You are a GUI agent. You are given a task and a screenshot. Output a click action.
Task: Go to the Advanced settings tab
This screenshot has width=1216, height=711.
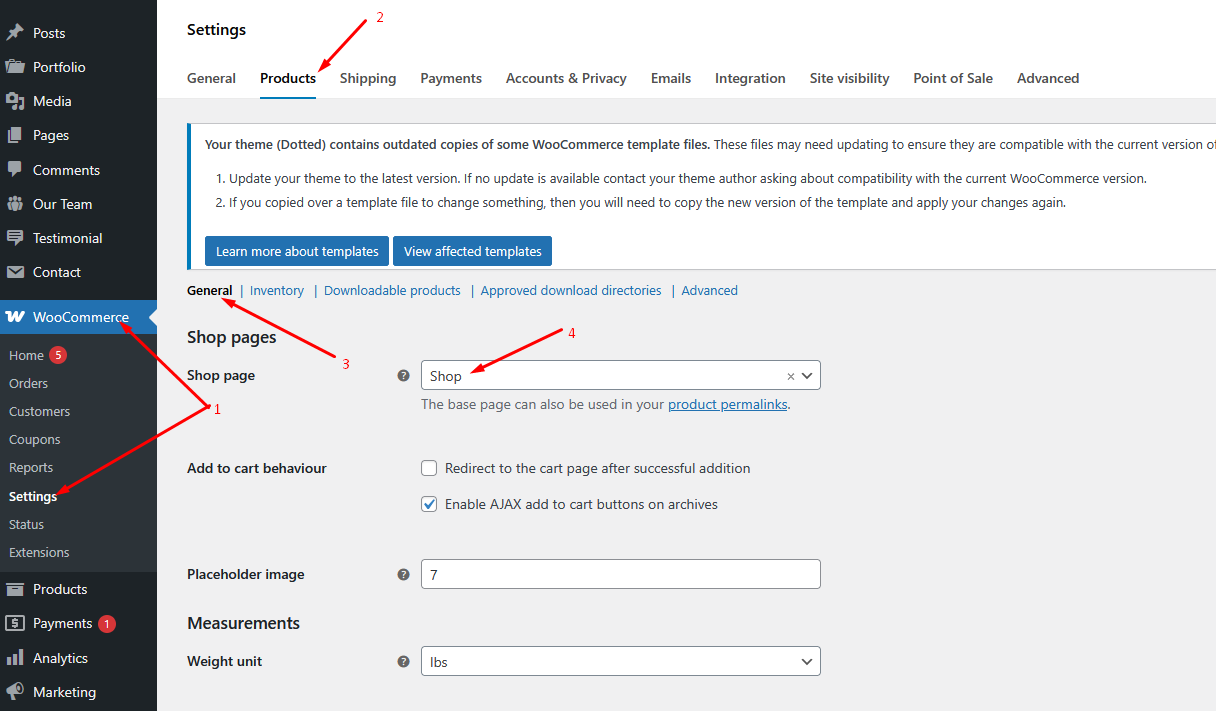pyautogui.click(x=1048, y=78)
